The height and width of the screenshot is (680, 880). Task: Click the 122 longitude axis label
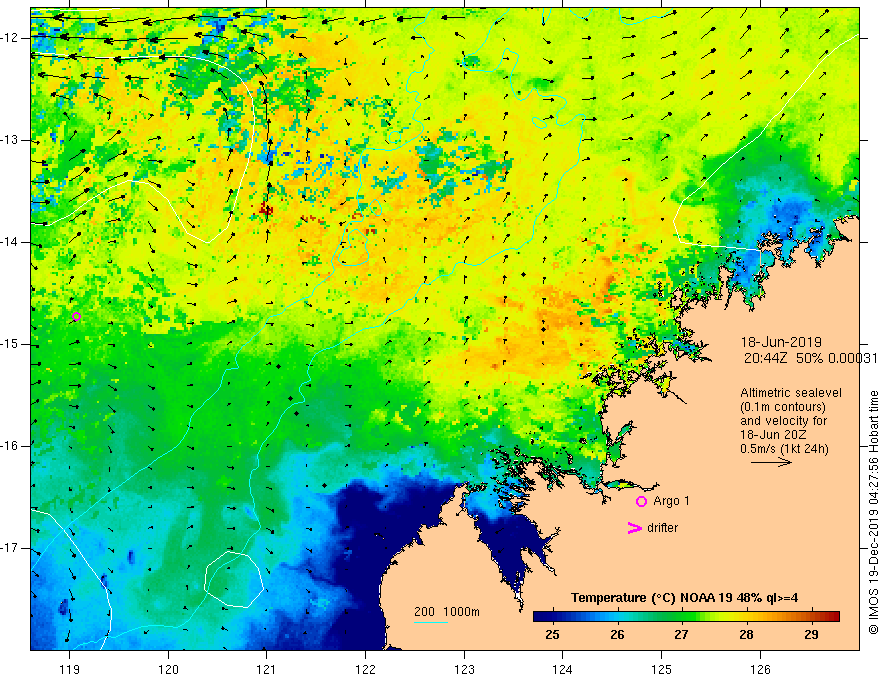point(365,669)
